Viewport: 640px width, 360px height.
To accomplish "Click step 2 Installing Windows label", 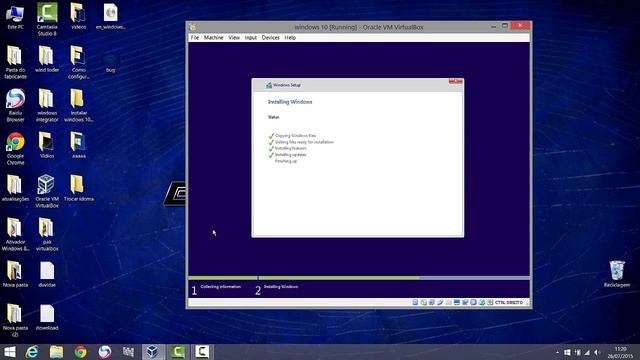I will point(281,287).
